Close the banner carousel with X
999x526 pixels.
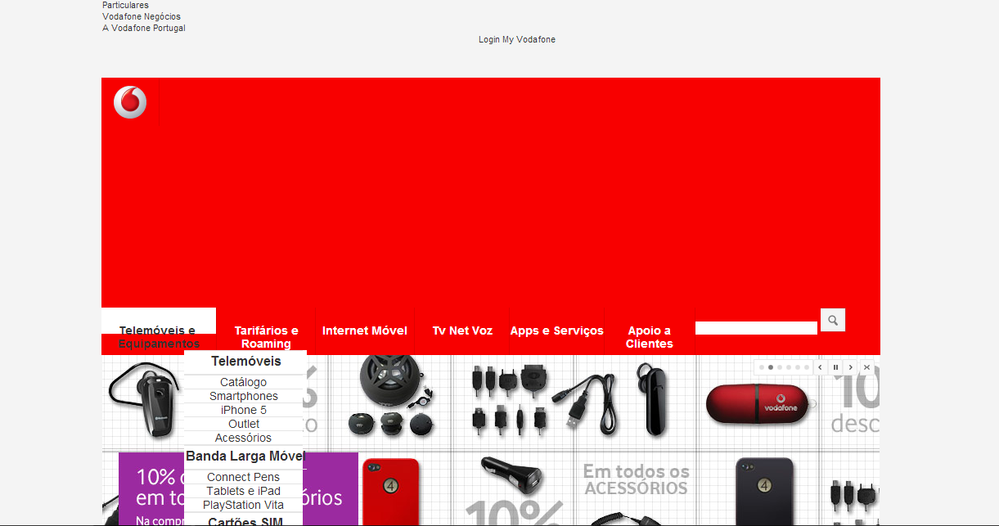click(x=866, y=367)
